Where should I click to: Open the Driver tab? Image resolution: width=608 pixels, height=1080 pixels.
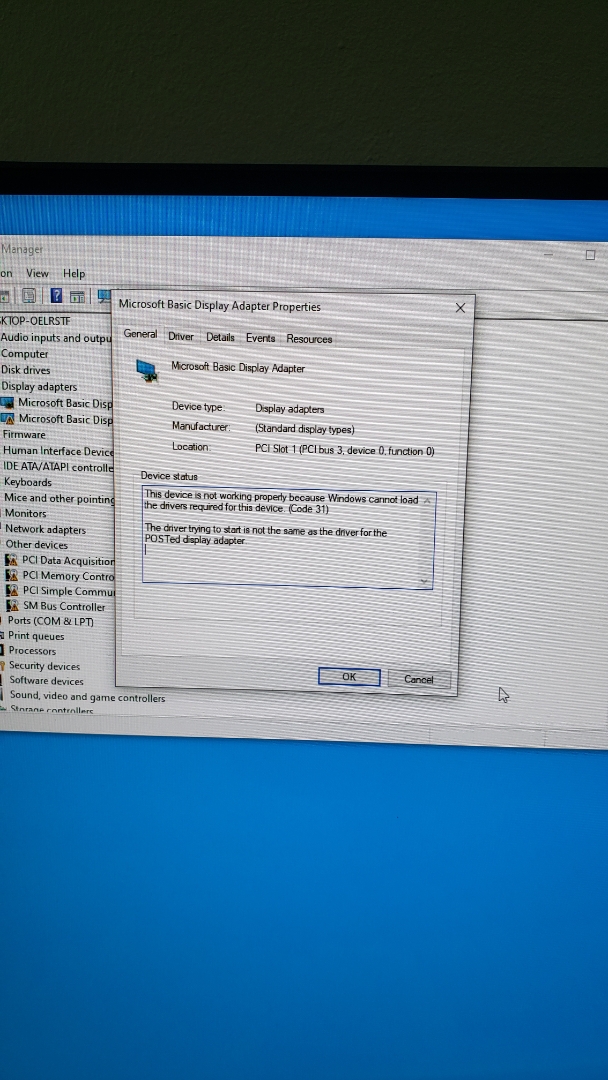pos(181,337)
